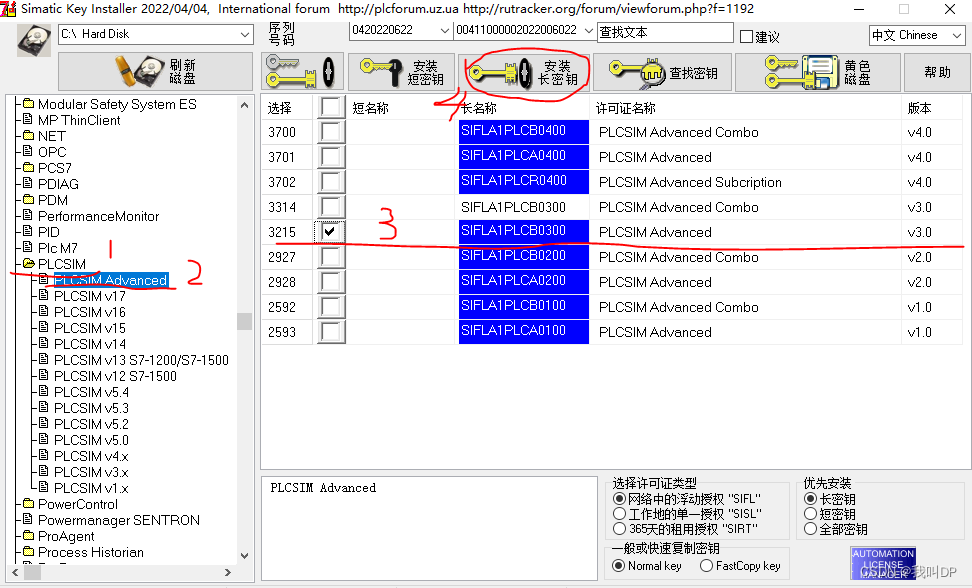Select Powermanager SENTRON tree item

coord(119,520)
